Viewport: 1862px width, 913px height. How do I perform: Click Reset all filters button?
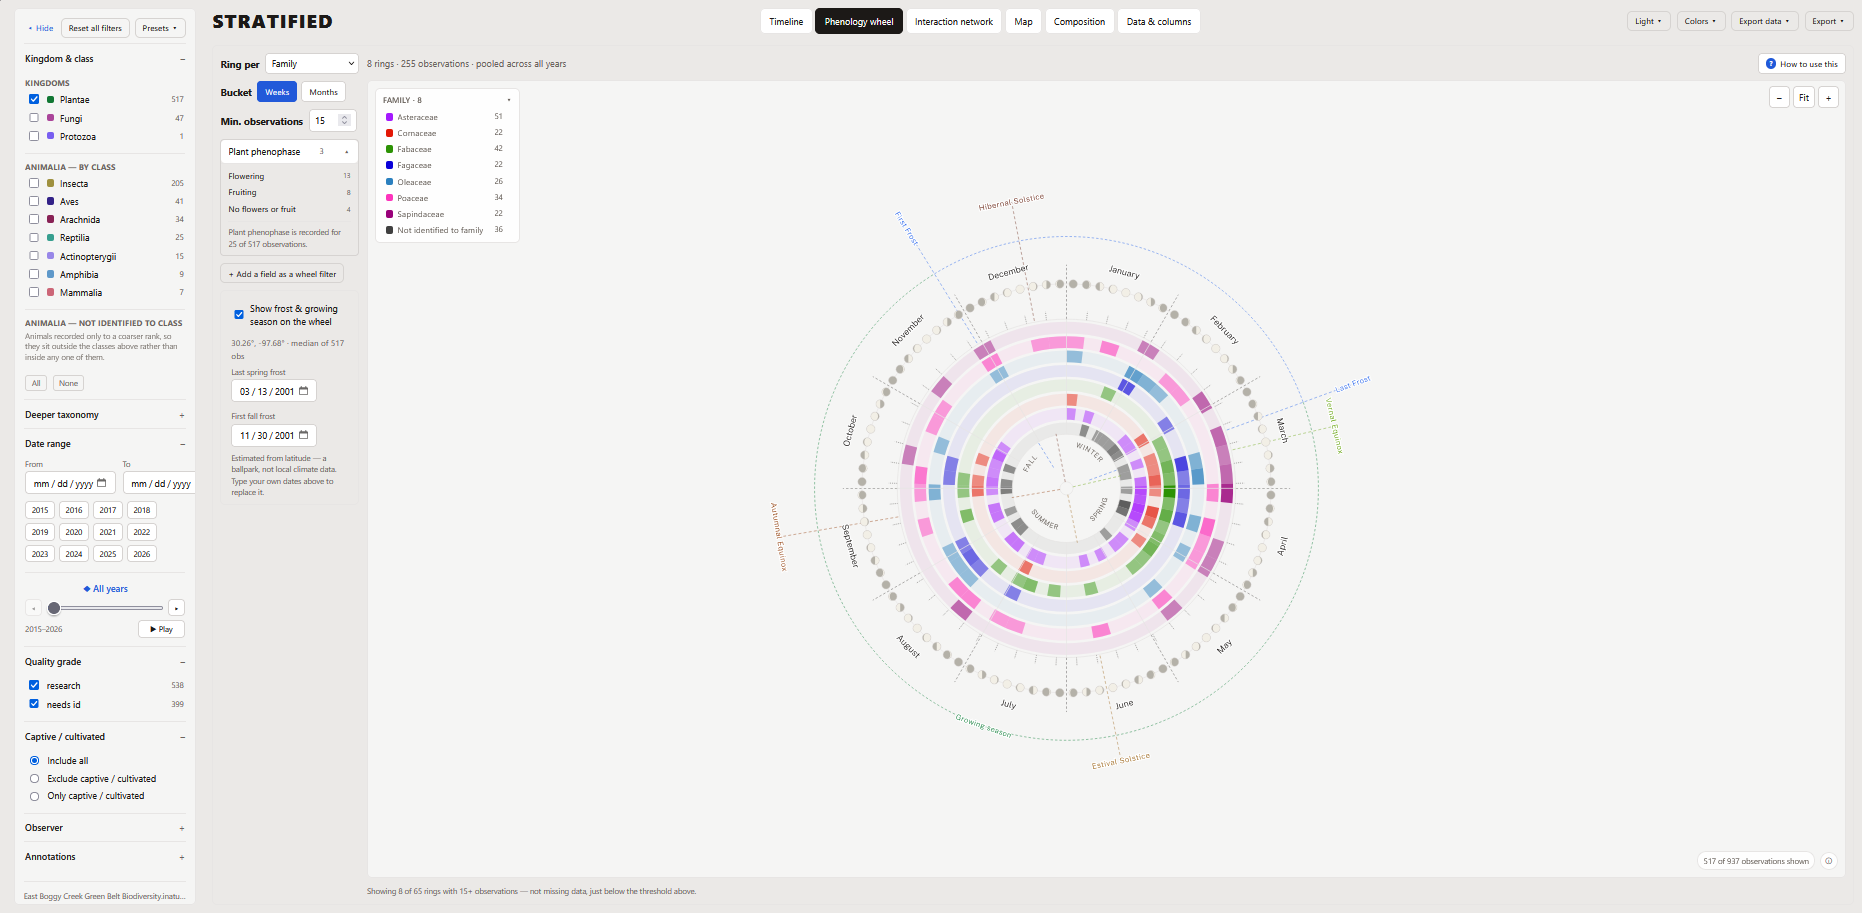[95, 28]
